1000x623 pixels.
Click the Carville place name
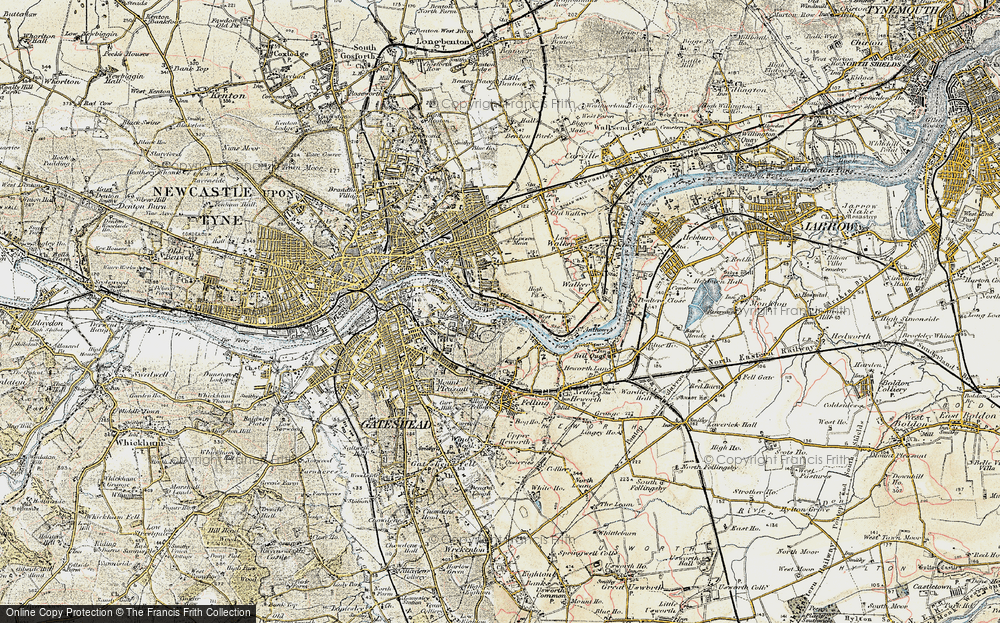[x=582, y=155]
